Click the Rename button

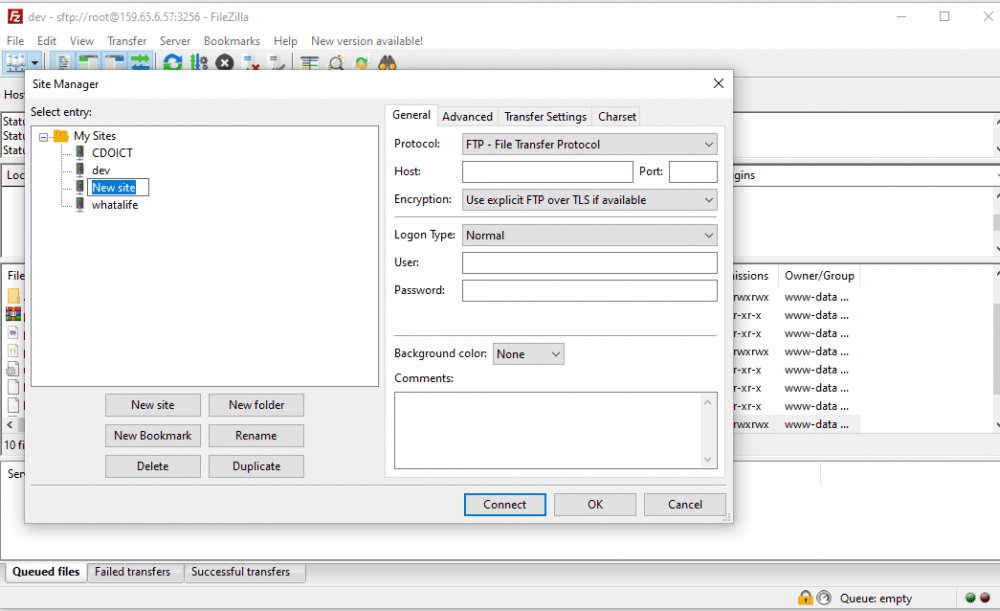[256, 436]
